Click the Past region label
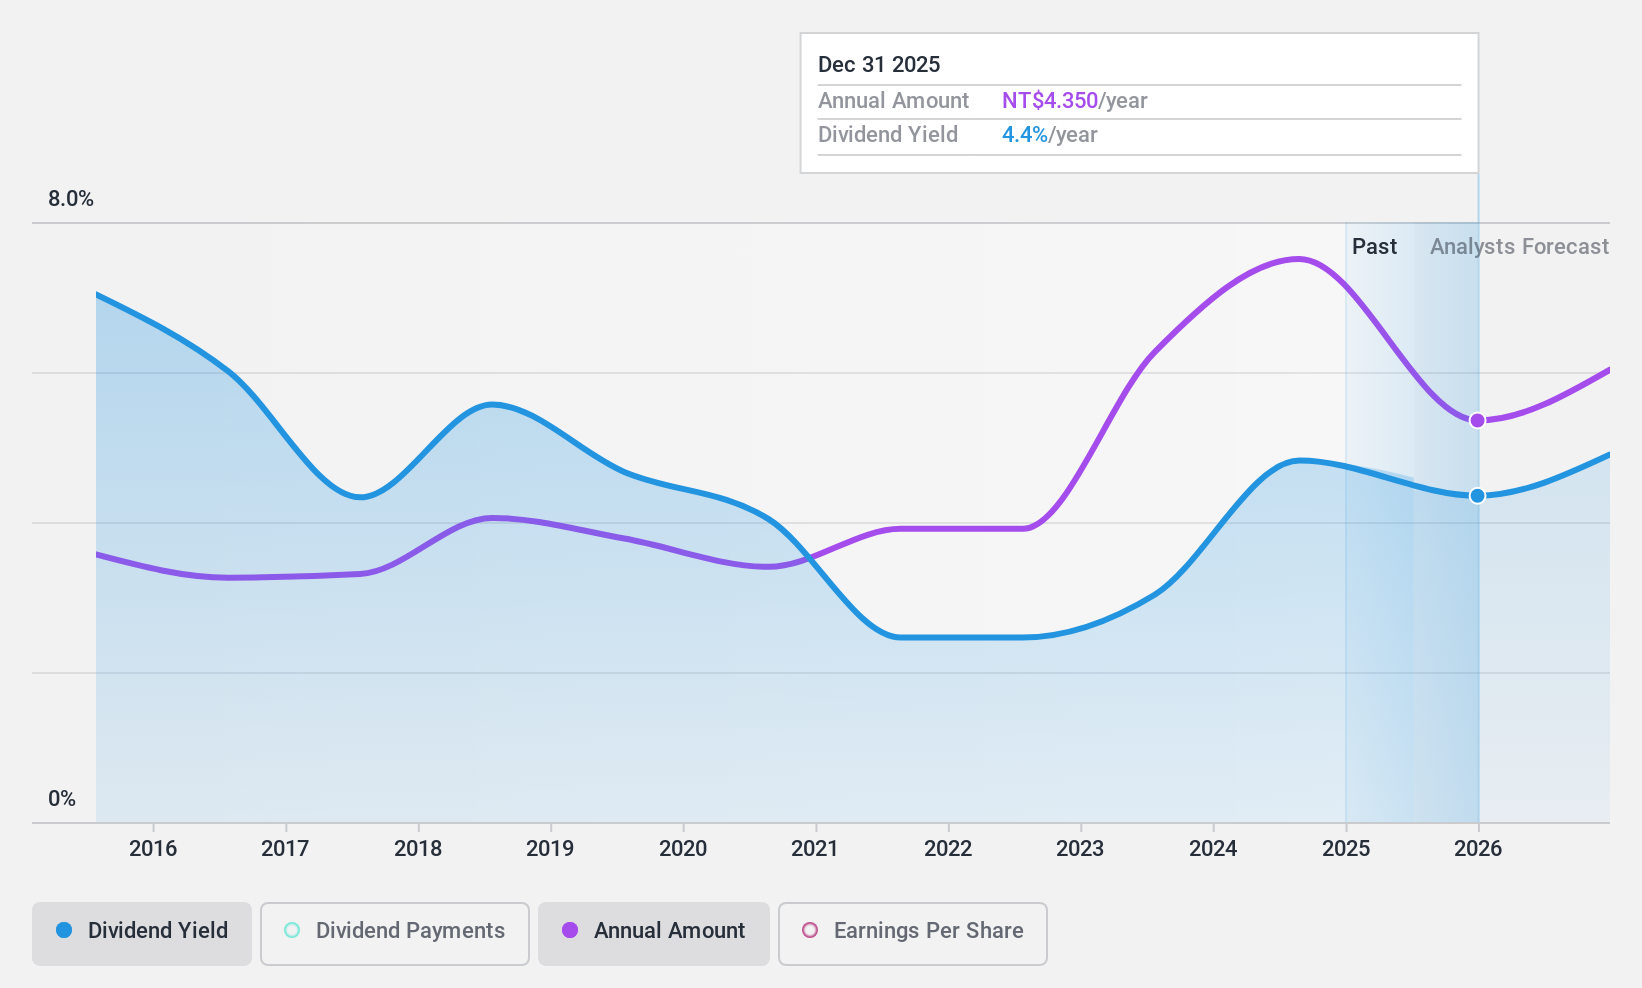Screen dimensions: 1642x988 coord(1374,246)
